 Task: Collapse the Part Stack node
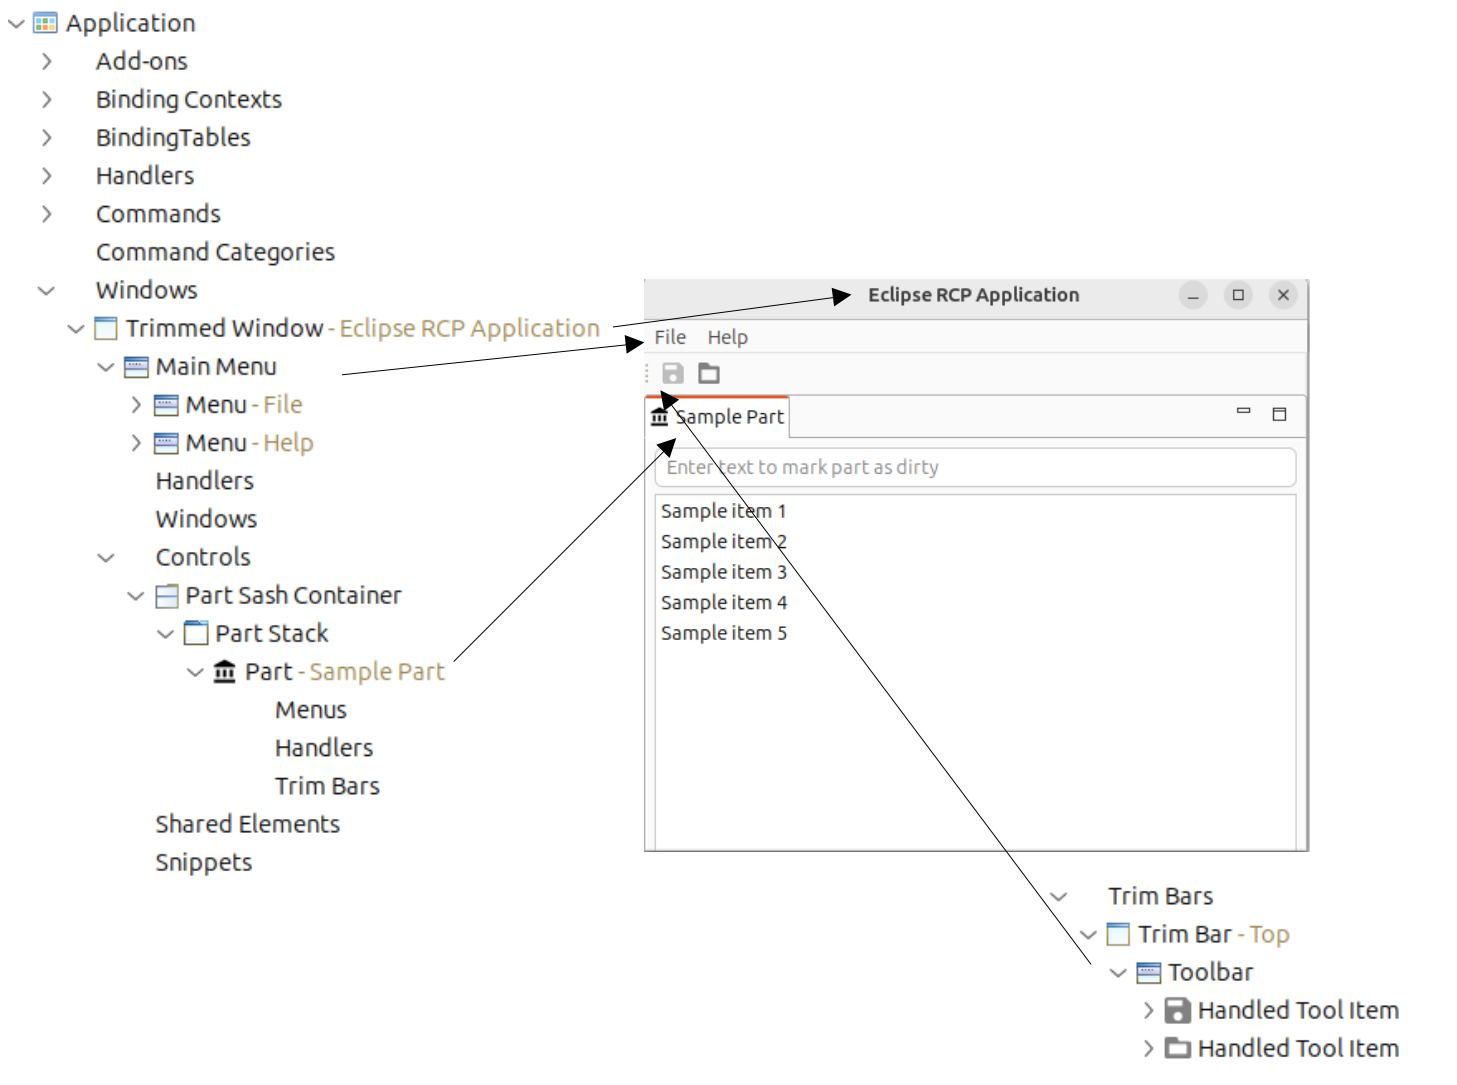point(166,634)
